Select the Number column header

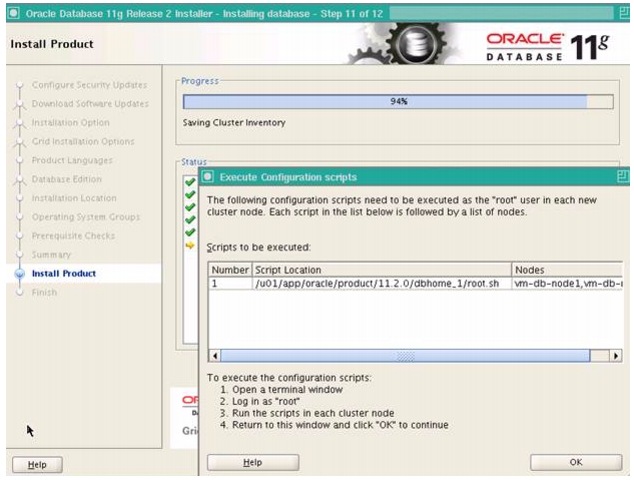coord(230,270)
